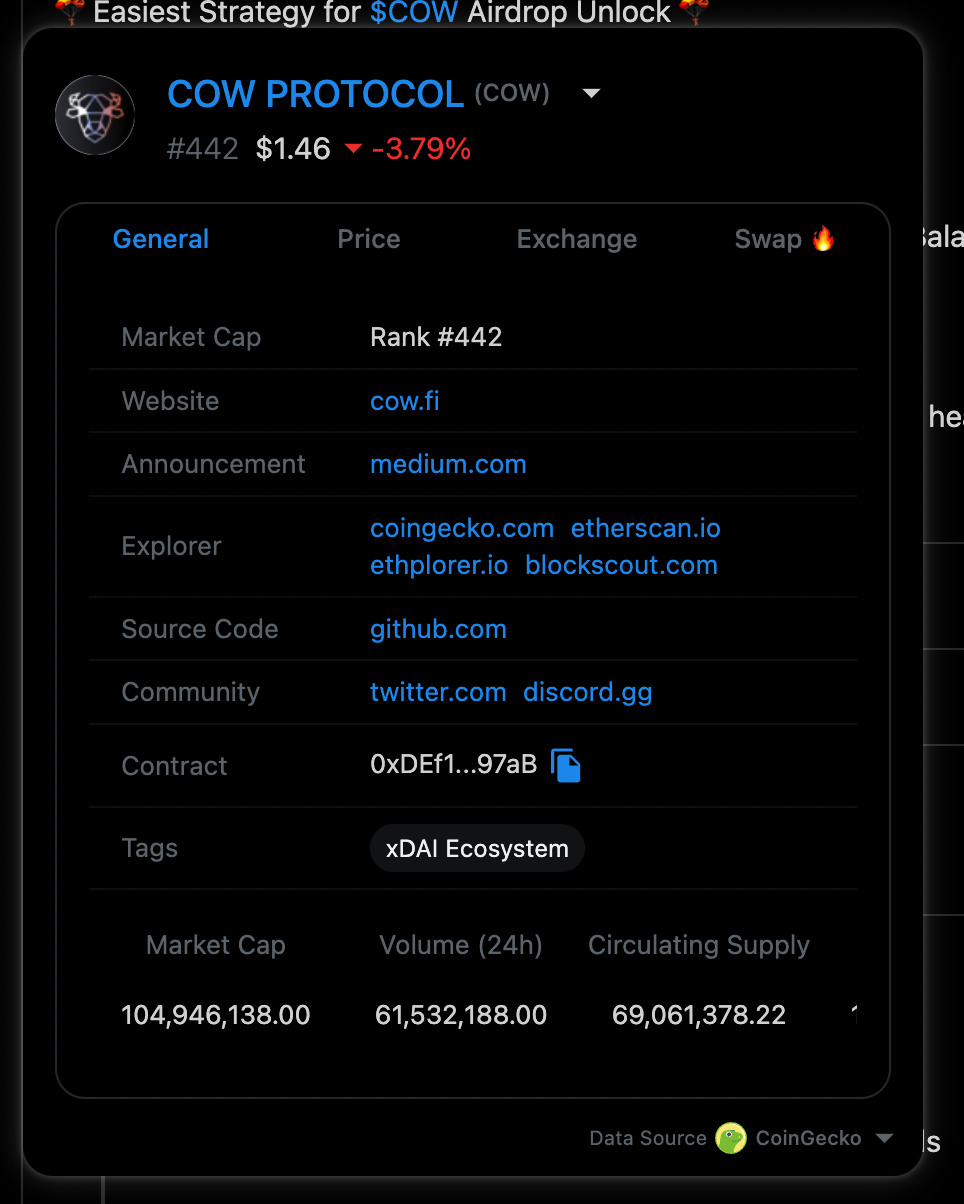This screenshot has height=1204, width=964.
Task: Visit the medium.com announcement link
Action: 448,464
